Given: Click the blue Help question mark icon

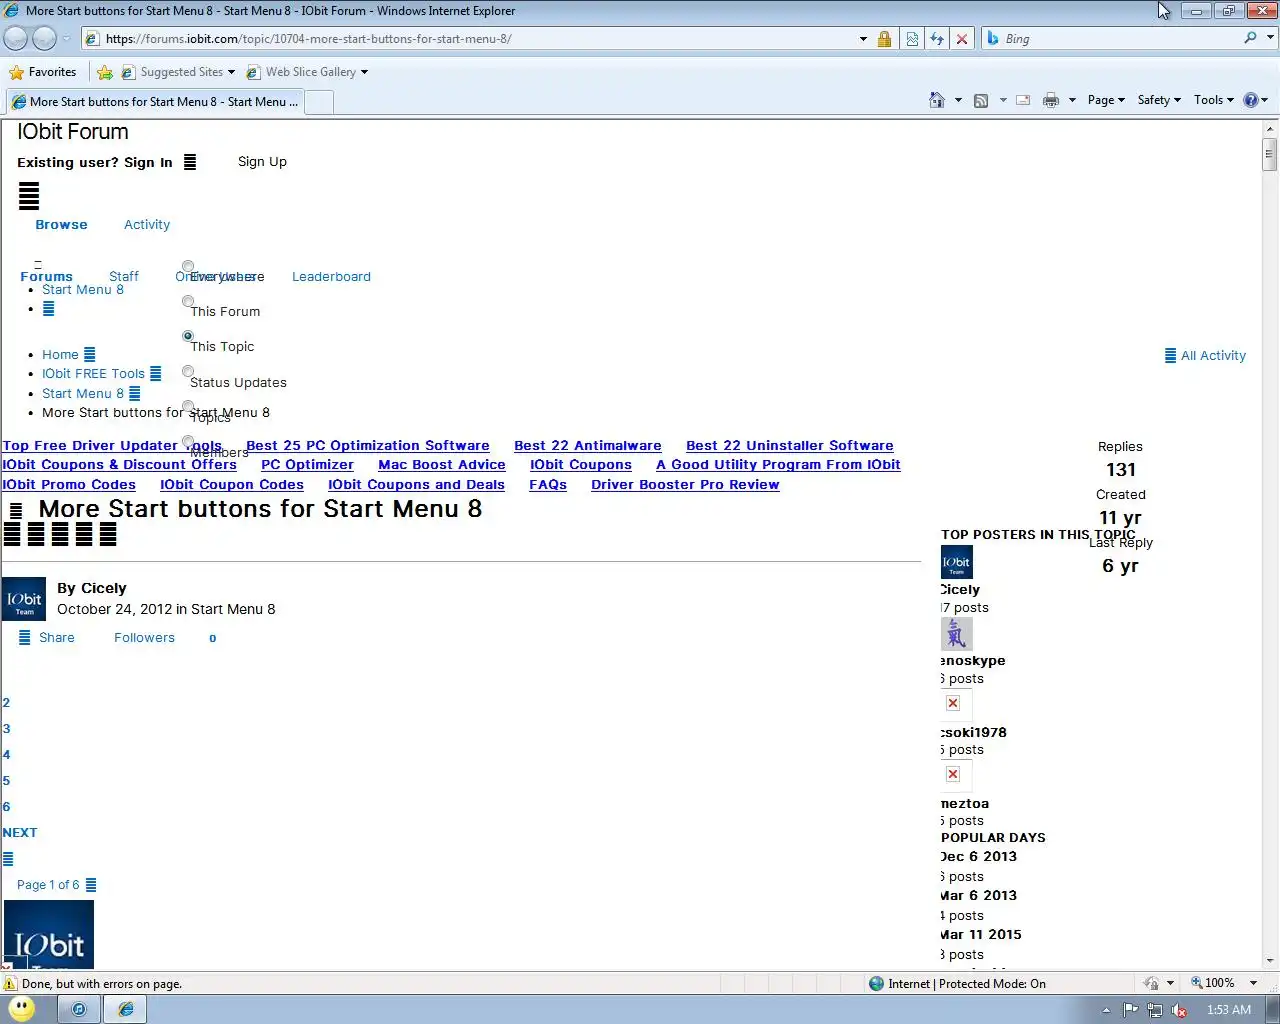Looking at the screenshot, I should click(1251, 100).
